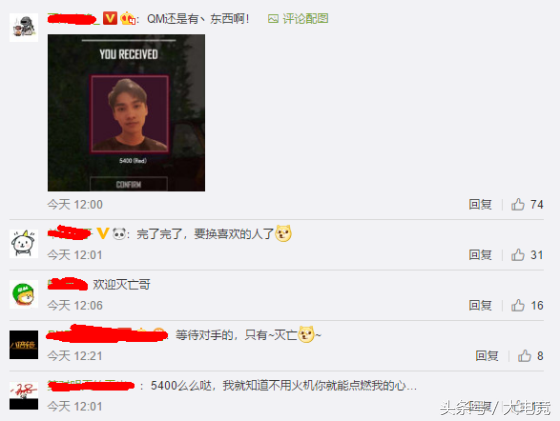Like the comment showing 8 likes
The height and width of the screenshot is (421, 560).
pos(524,356)
